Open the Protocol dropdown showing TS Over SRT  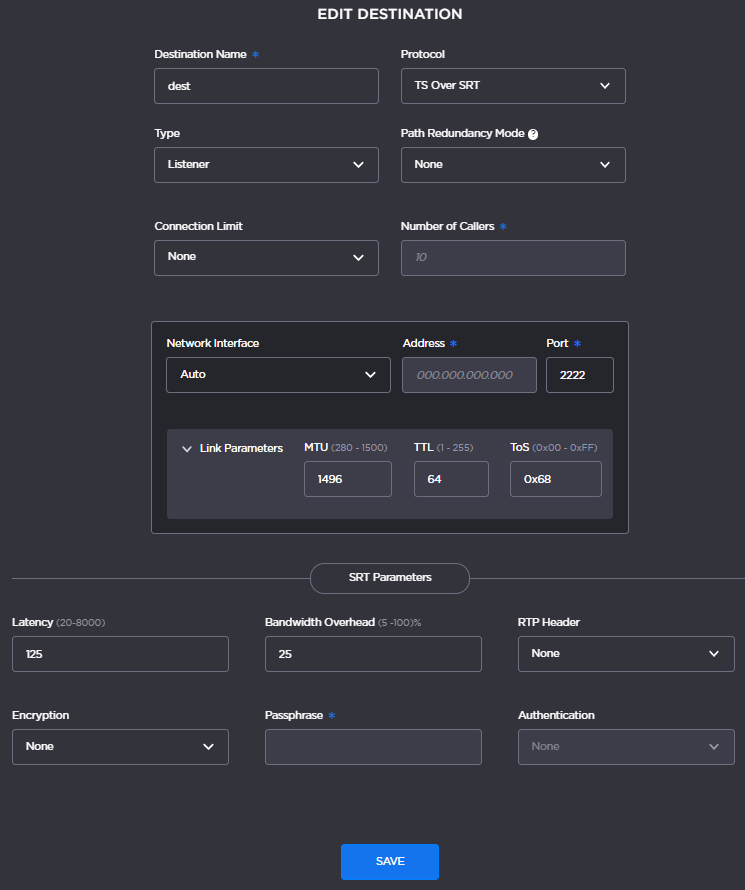pos(513,86)
